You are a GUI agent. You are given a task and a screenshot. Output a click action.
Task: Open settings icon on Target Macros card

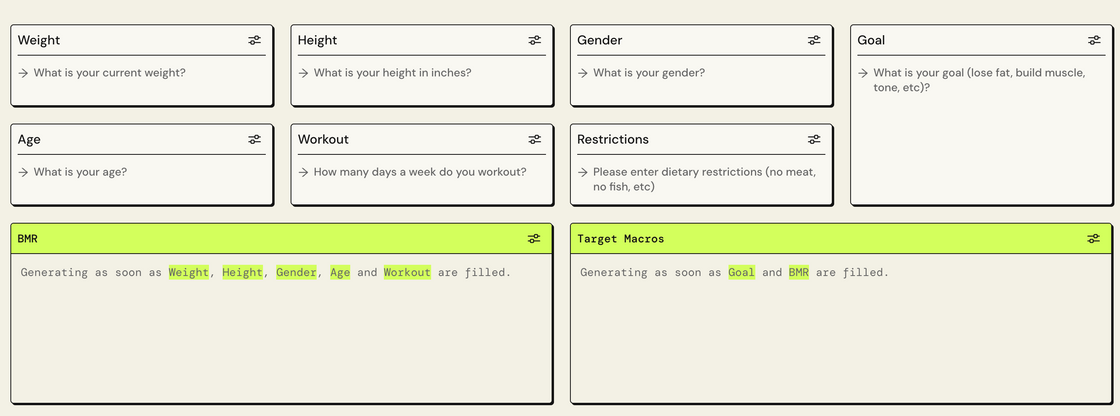(1094, 239)
